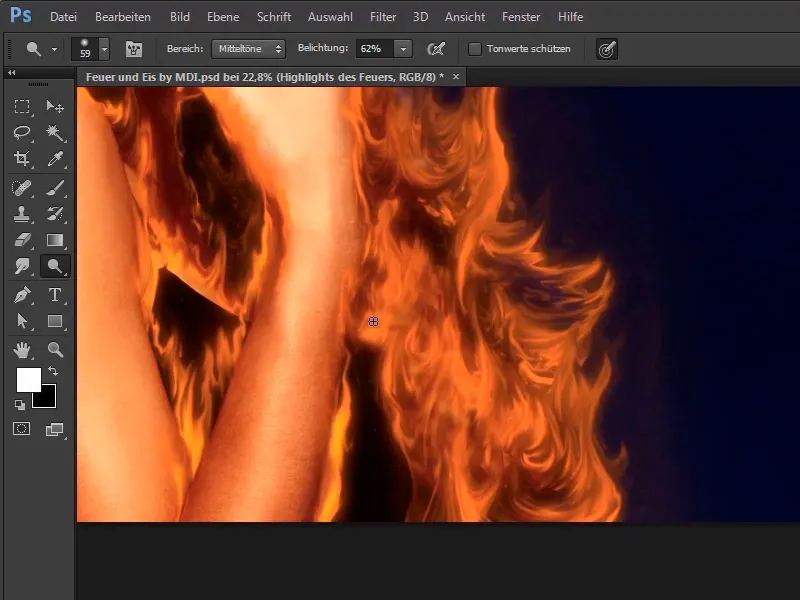800x600 pixels.
Task: Select the Gradient tool
Action: click(x=55, y=240)
